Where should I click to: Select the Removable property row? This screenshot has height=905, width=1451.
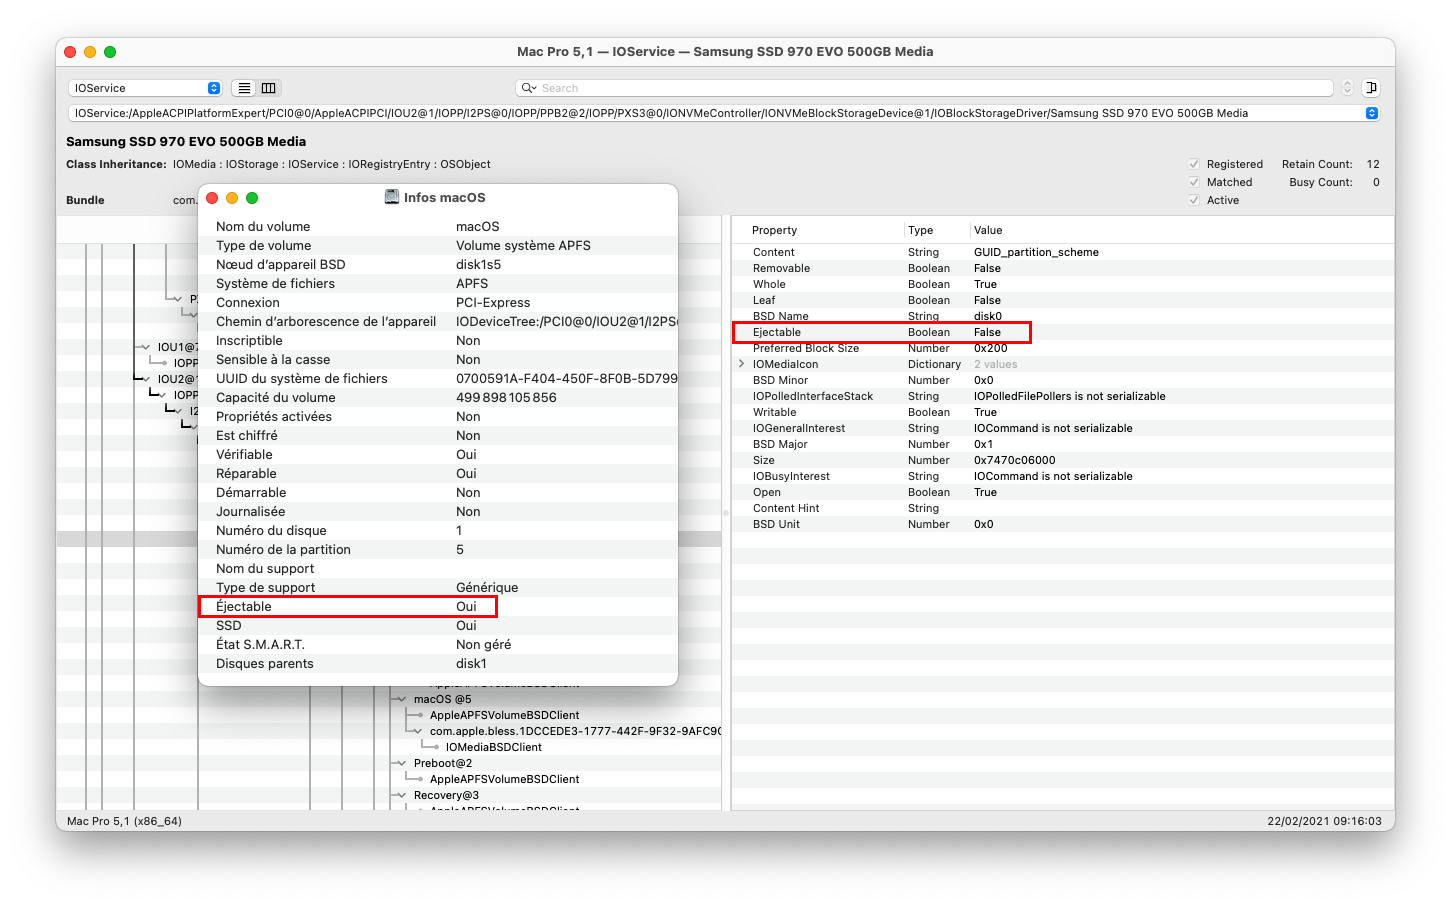(x=1063, y=268)
